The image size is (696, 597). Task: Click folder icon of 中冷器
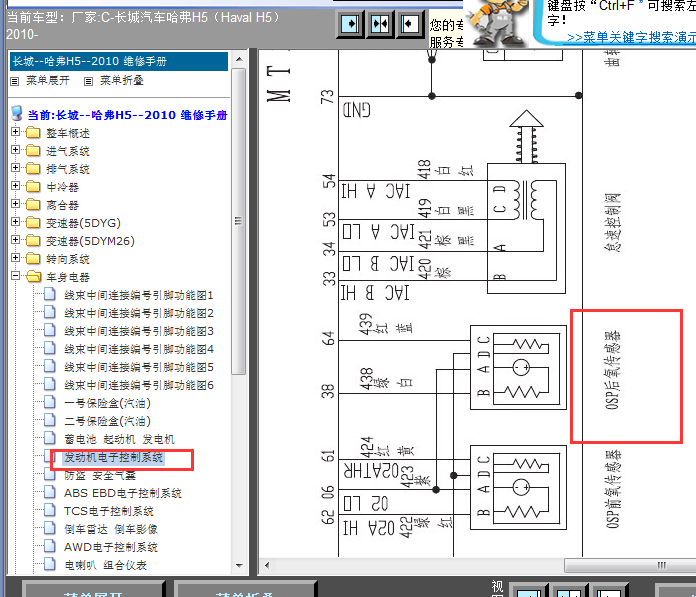[x=33, y=186]
